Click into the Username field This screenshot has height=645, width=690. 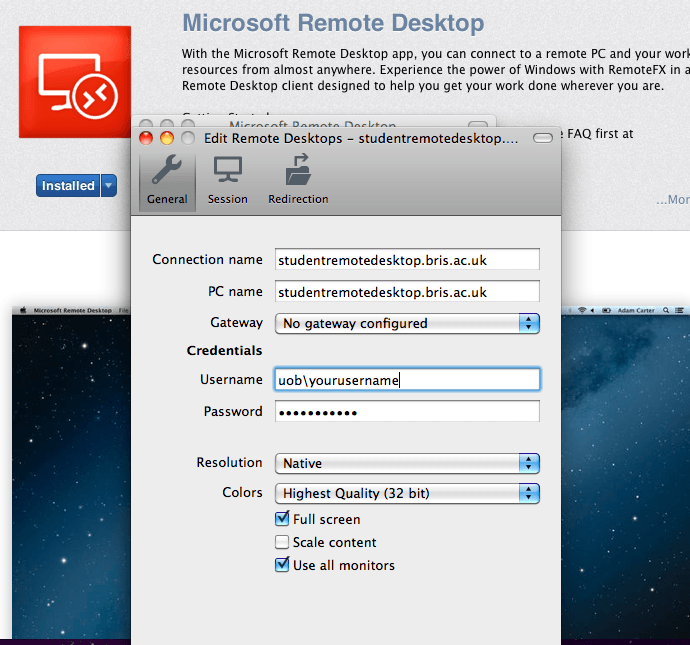(407, 380)
